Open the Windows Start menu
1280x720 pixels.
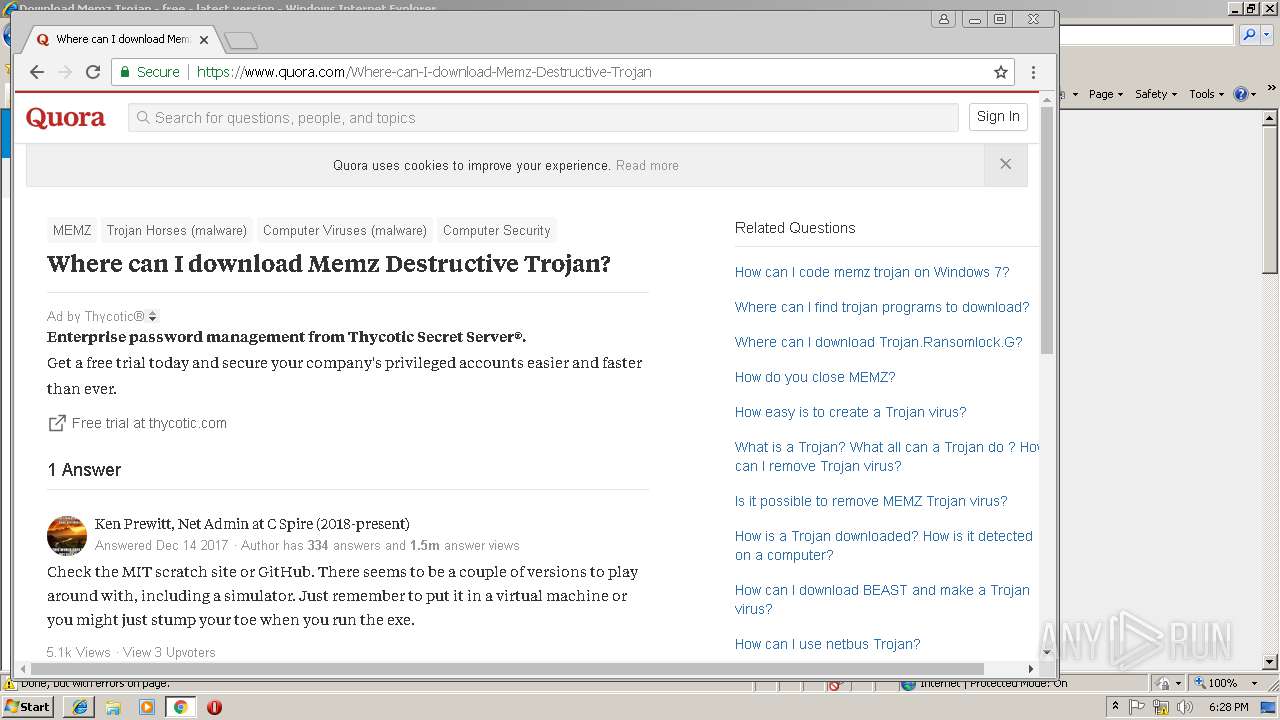(x=27, y=707)
